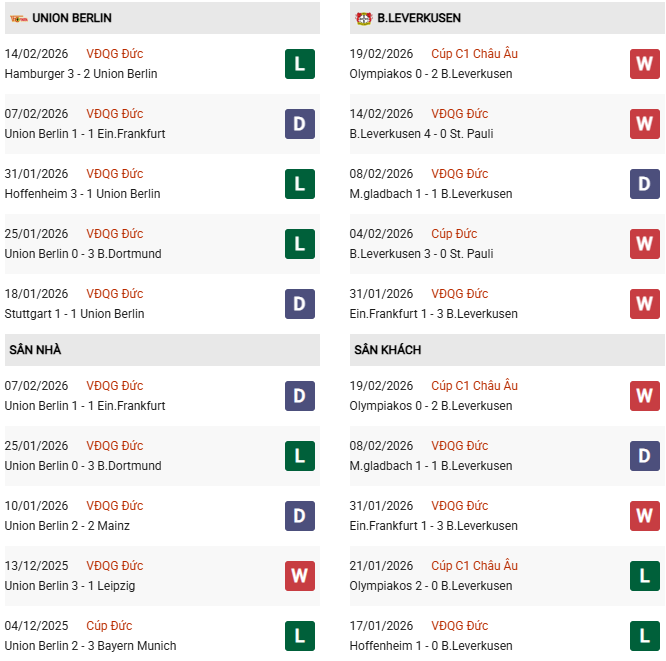Click the W badge for B.Leverkusen 4-0 St. Pauli

tap(645, 124)
